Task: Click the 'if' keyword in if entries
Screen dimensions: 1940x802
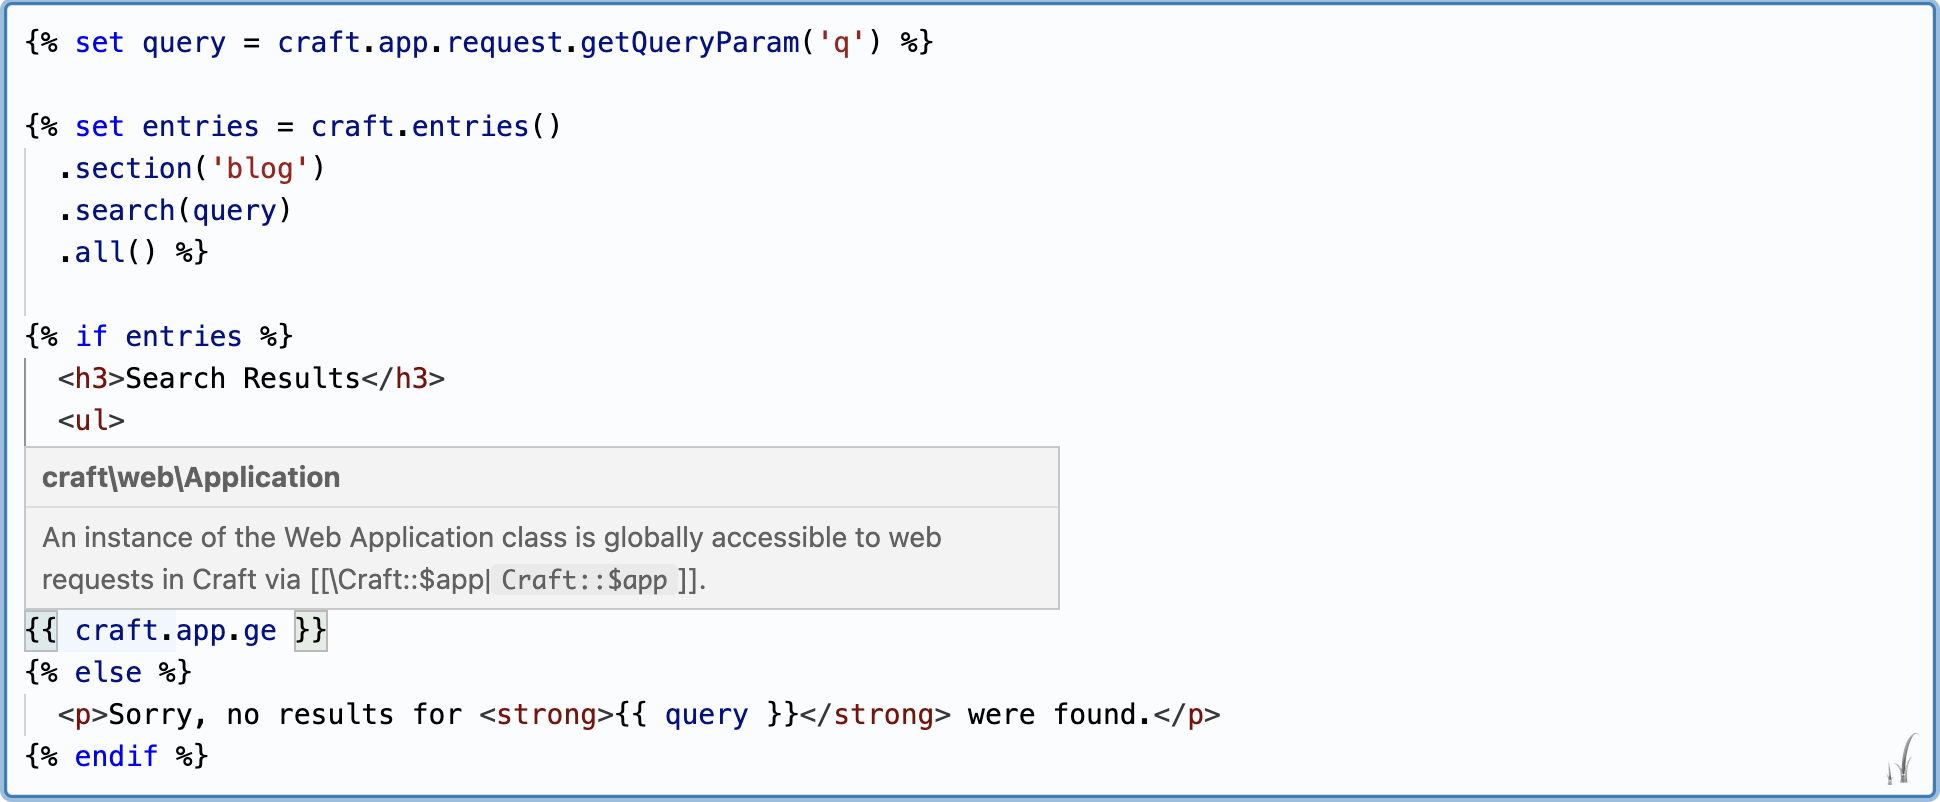Action: [91, 337]
